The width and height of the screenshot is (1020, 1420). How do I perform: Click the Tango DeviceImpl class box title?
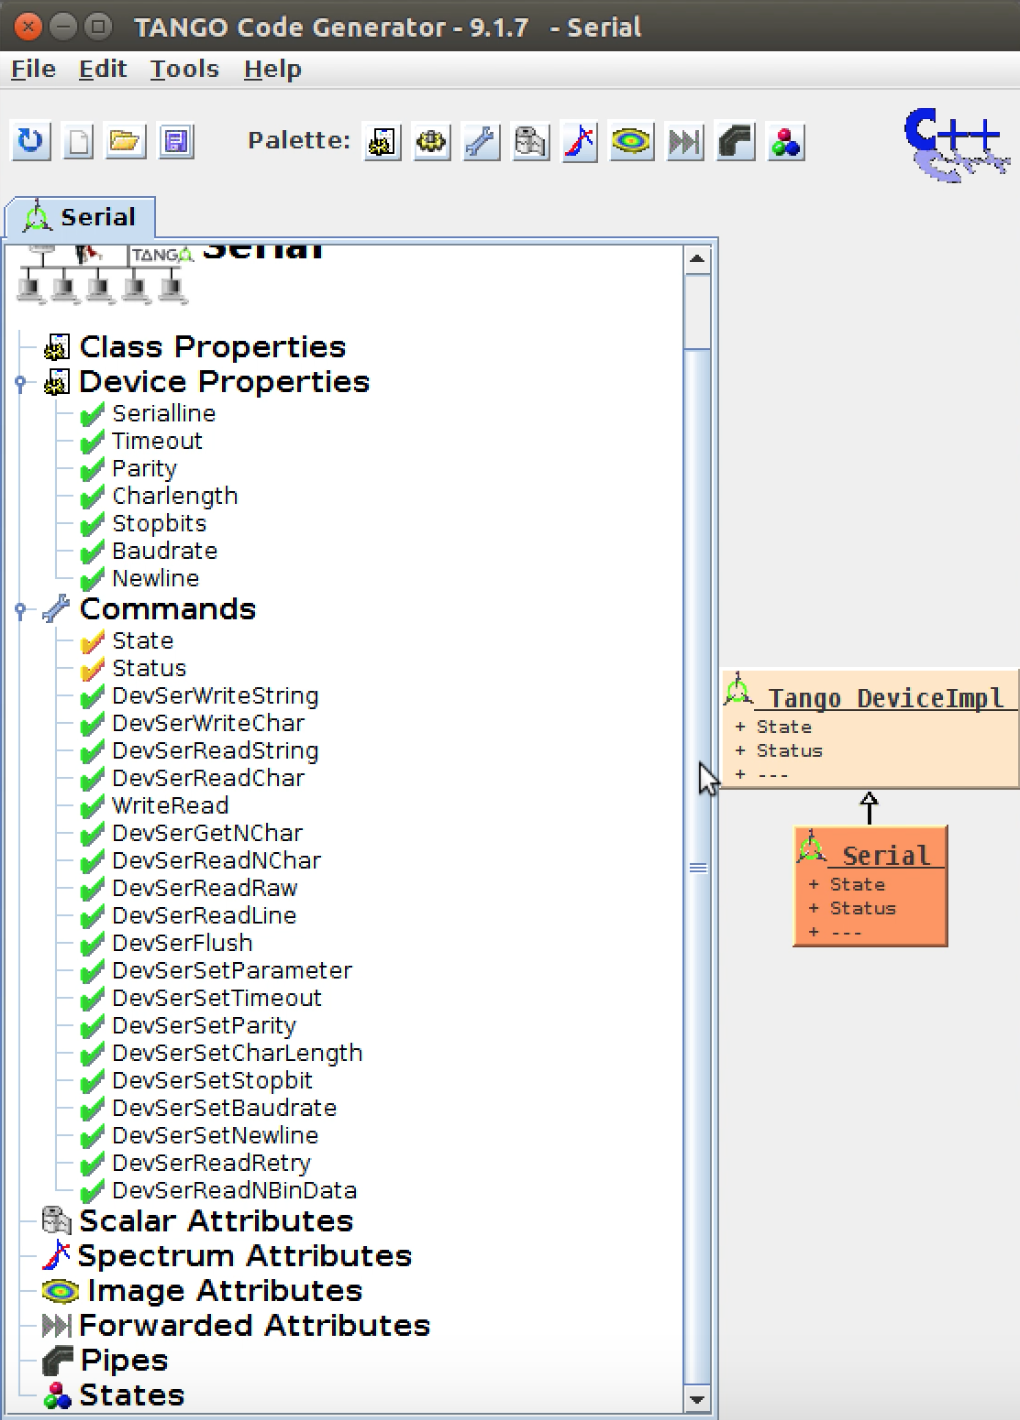[x=885, y=698]
